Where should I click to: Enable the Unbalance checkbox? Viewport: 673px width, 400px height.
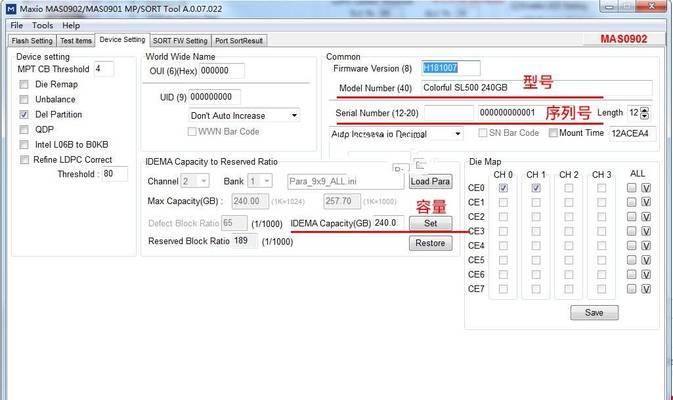click(x=24, y=100)
